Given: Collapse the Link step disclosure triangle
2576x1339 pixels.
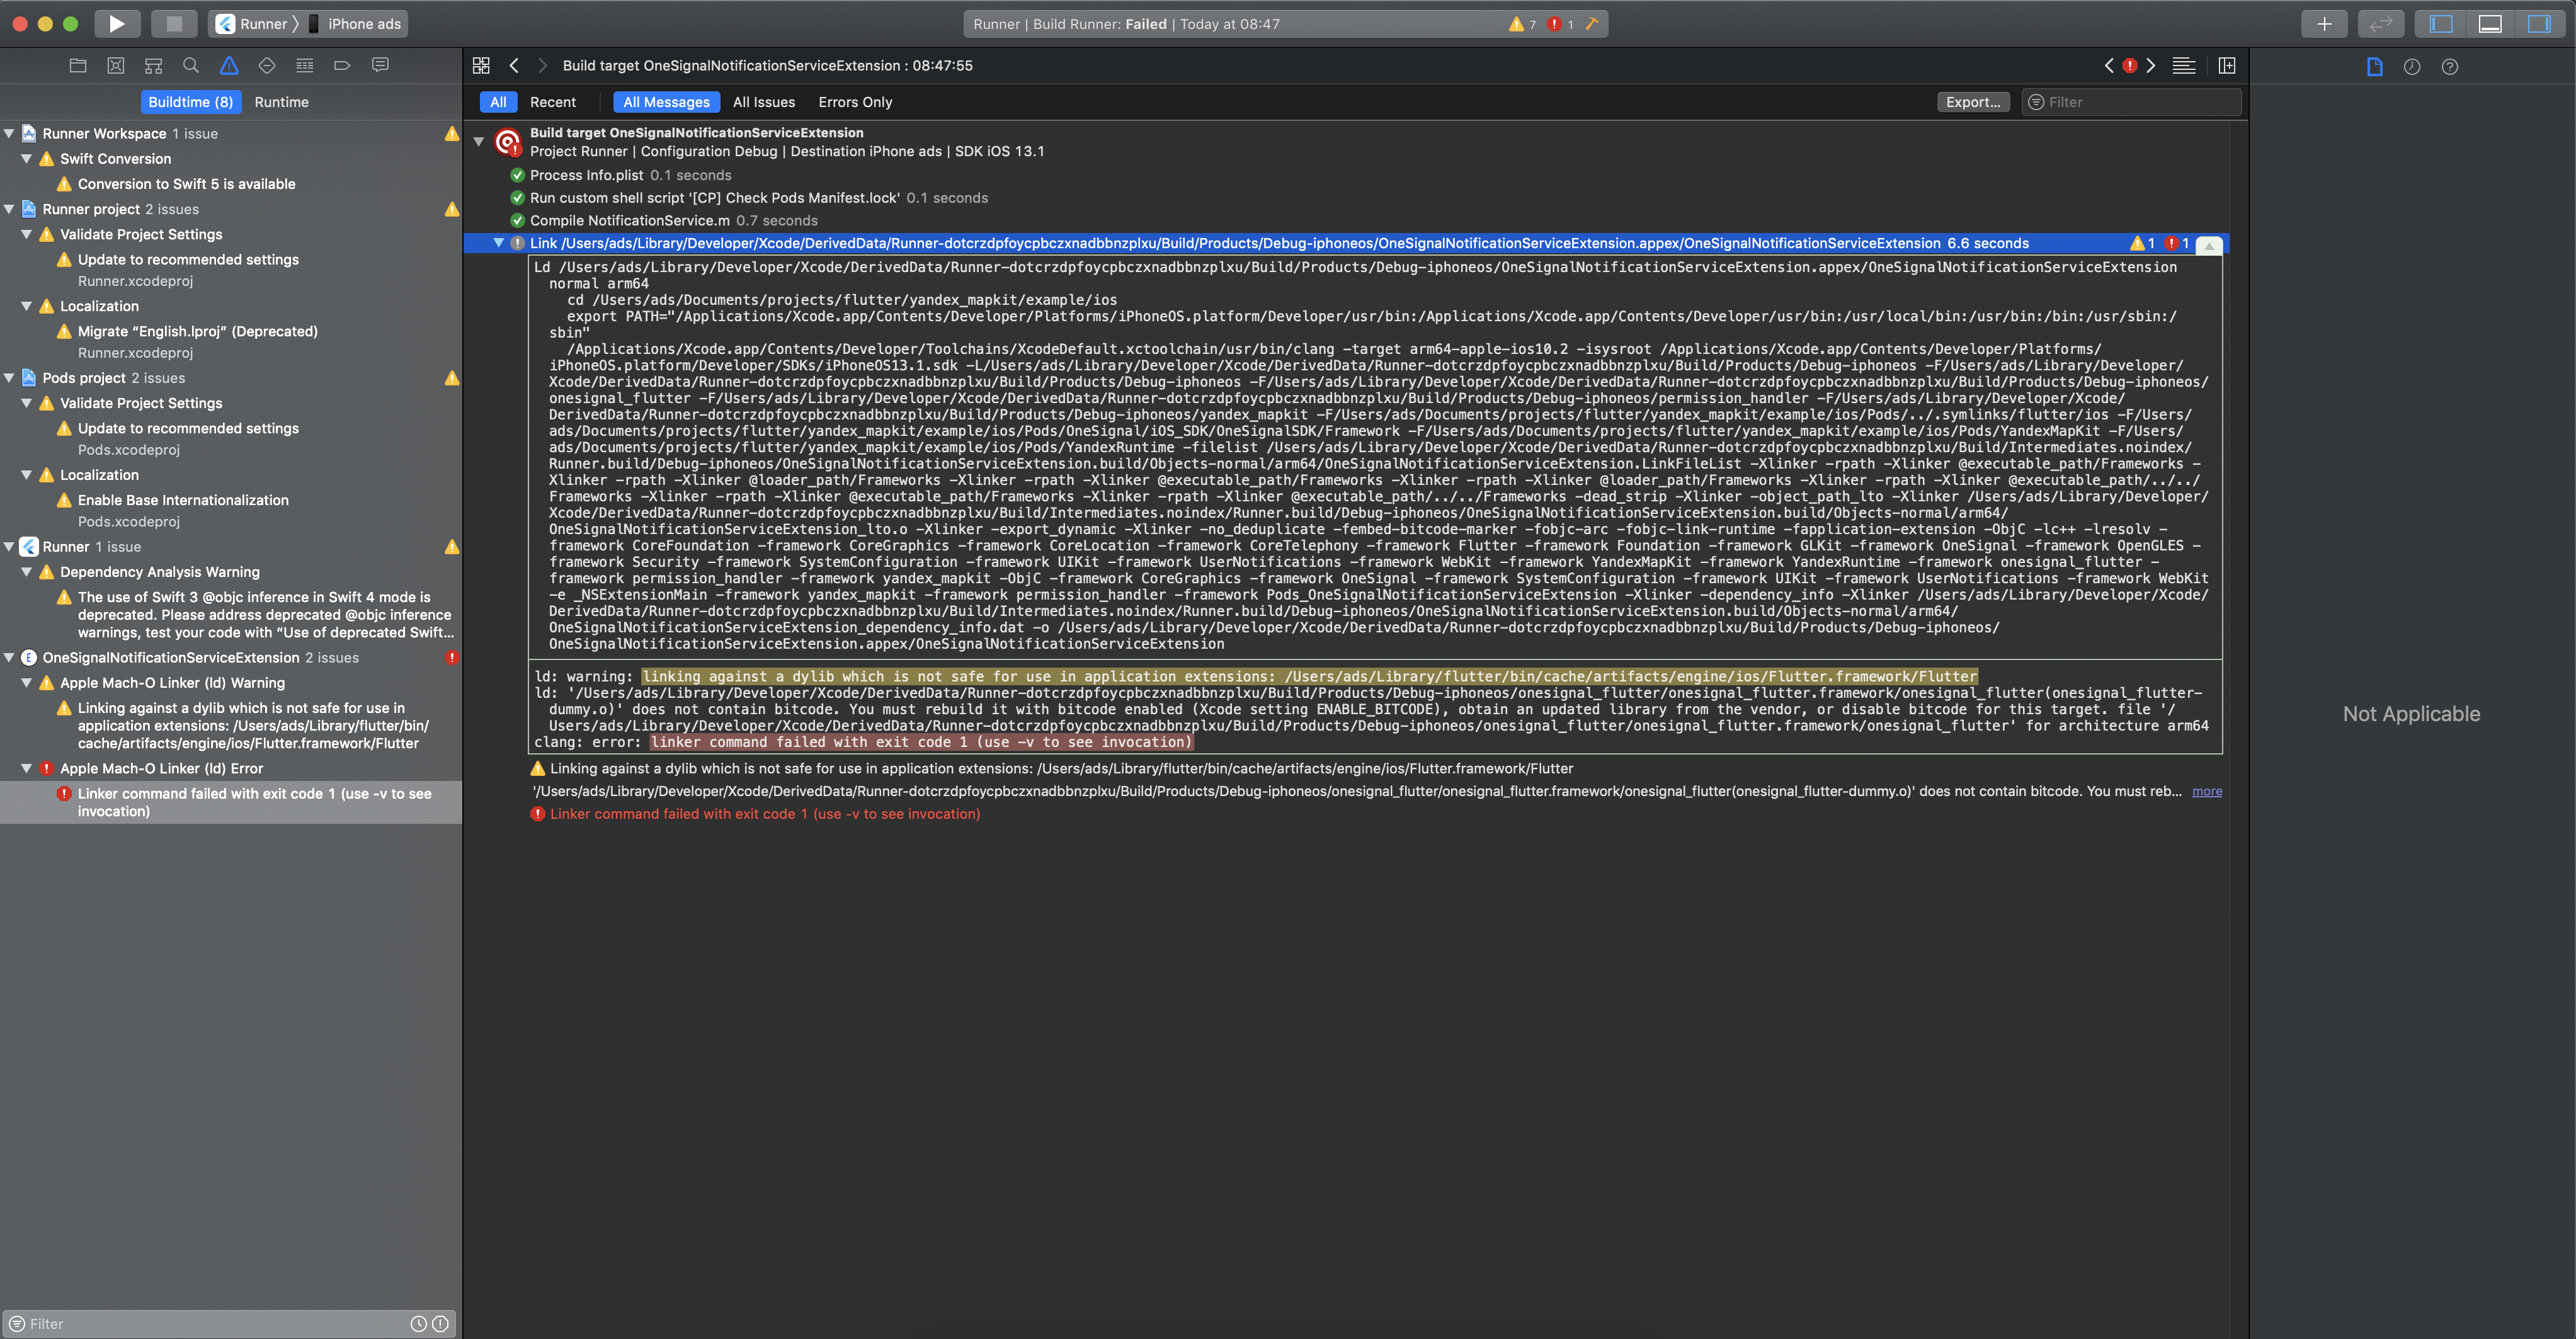Looking at the screenshot, I should coord(498,243).
